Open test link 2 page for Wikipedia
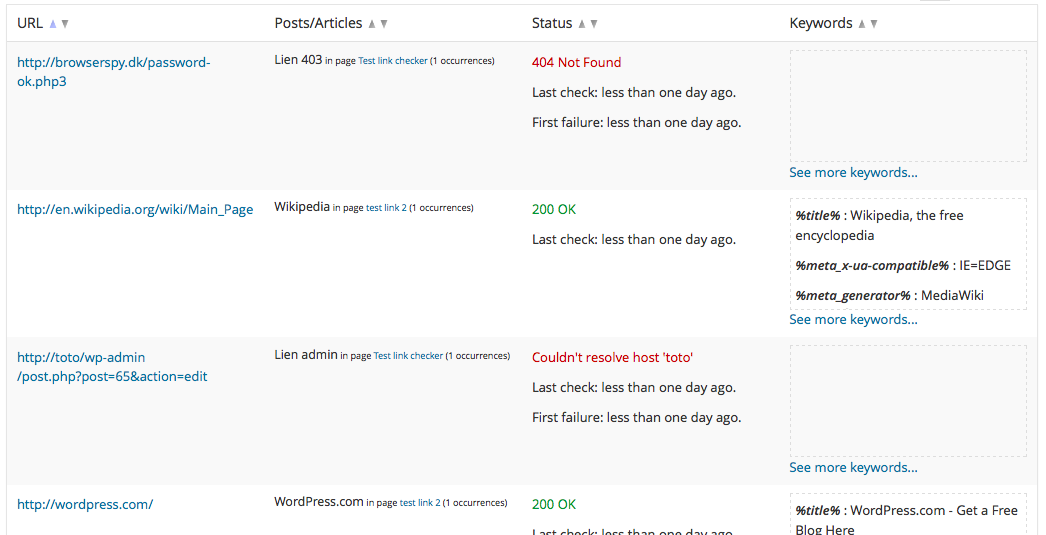The height and width of the screenshot is (535, 1046). pos(386,208)
